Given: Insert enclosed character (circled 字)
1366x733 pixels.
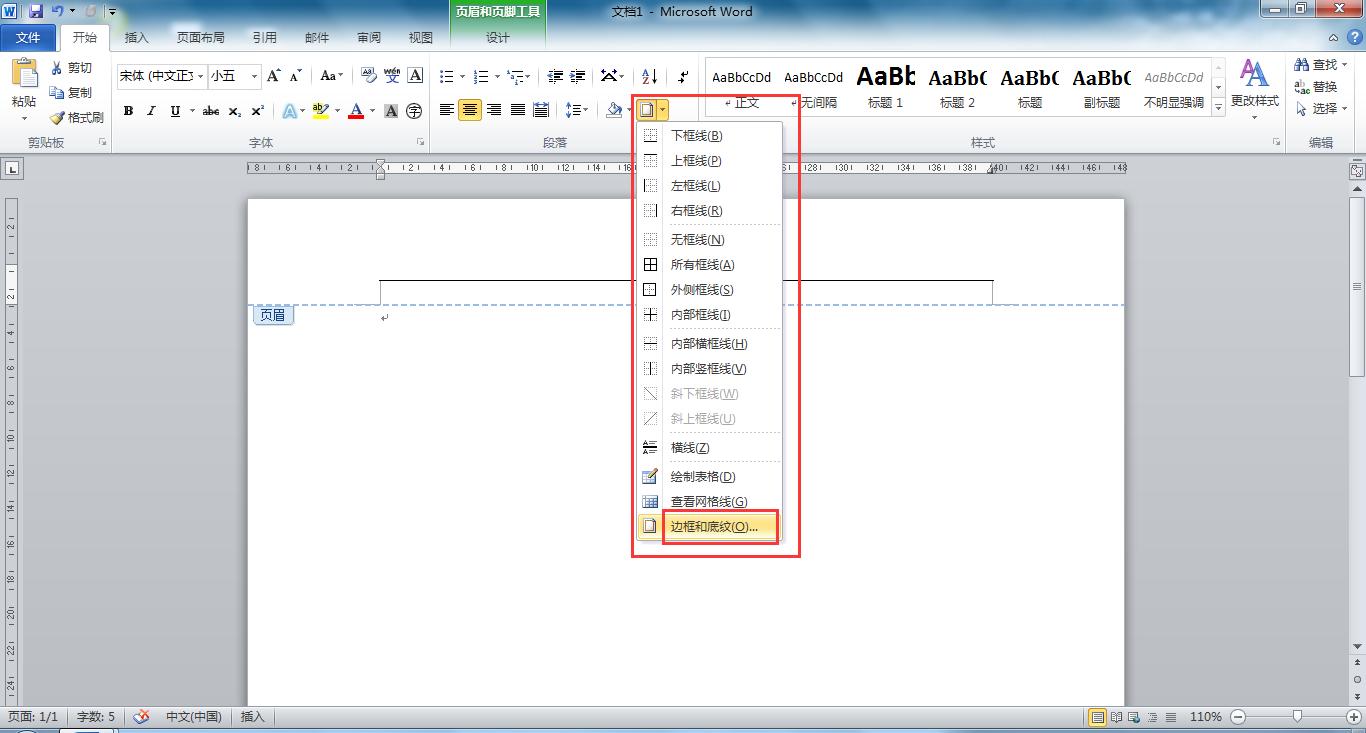Looking at the screenshot, I should [414, 111].
